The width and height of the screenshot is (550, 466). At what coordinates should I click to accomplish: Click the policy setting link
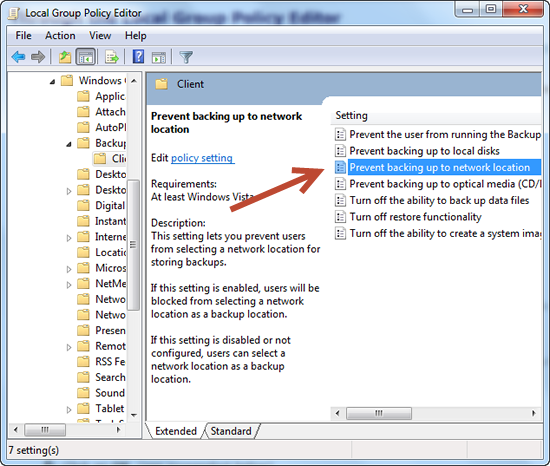[202, 158]
